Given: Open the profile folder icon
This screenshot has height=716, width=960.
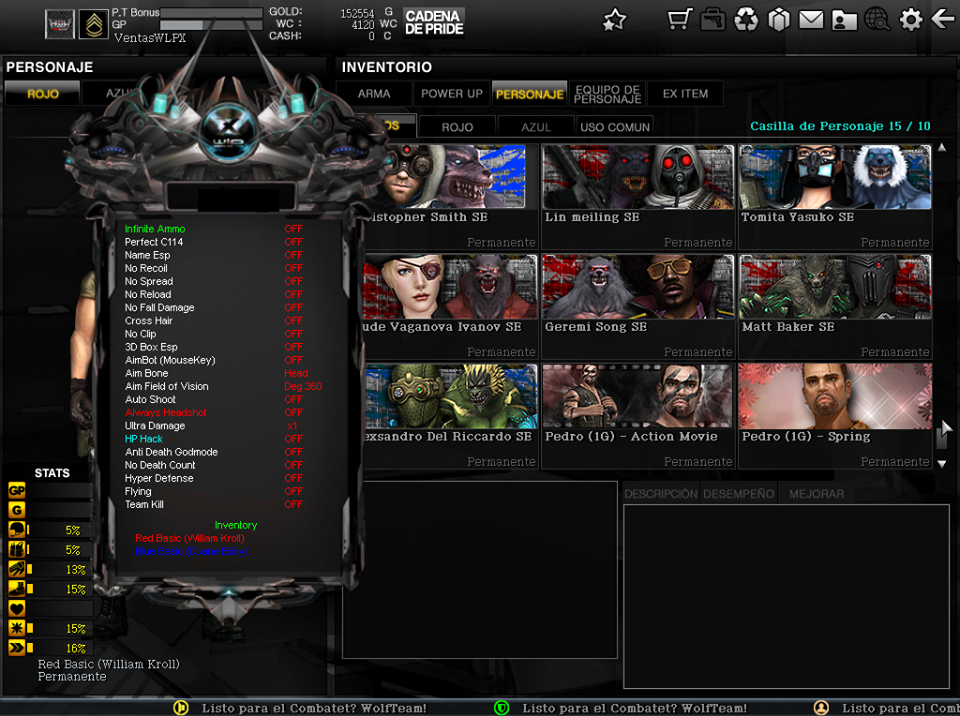Looking at the screenshot, I should pyautogui.click(x=844, y=20).
